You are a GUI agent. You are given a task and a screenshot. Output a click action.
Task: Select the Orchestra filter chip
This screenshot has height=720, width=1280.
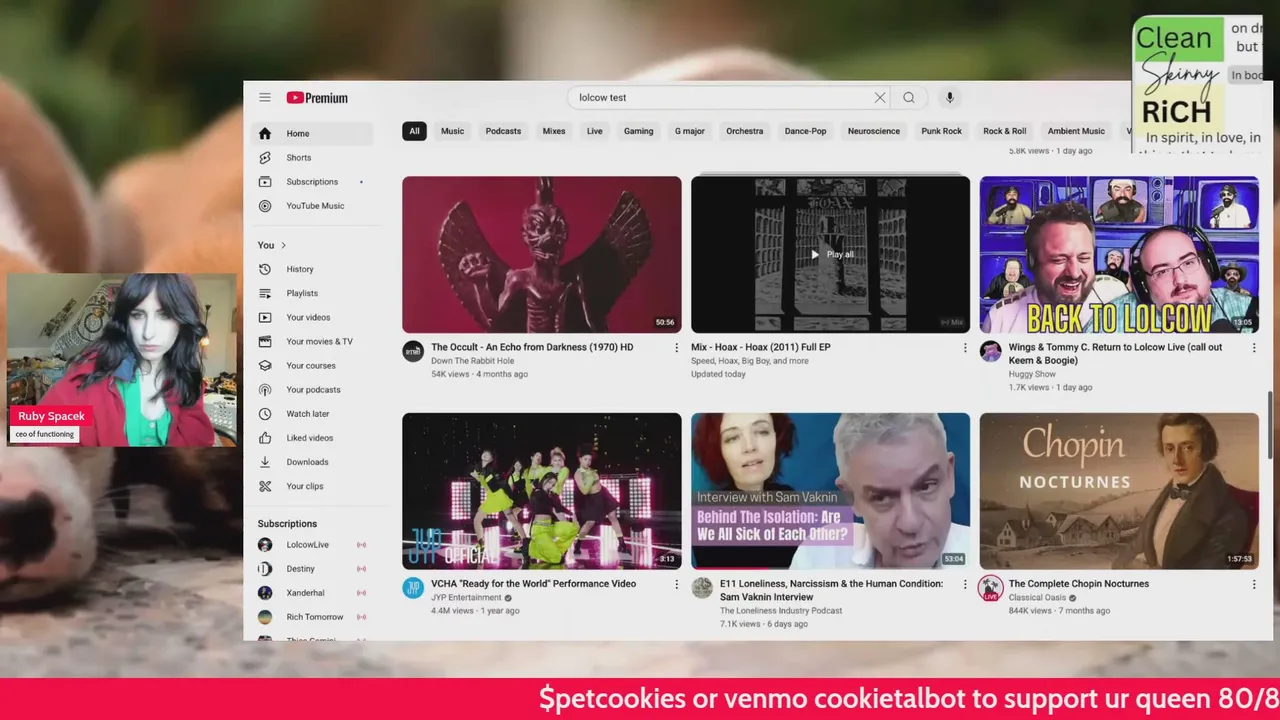click(x=745, y=131)
